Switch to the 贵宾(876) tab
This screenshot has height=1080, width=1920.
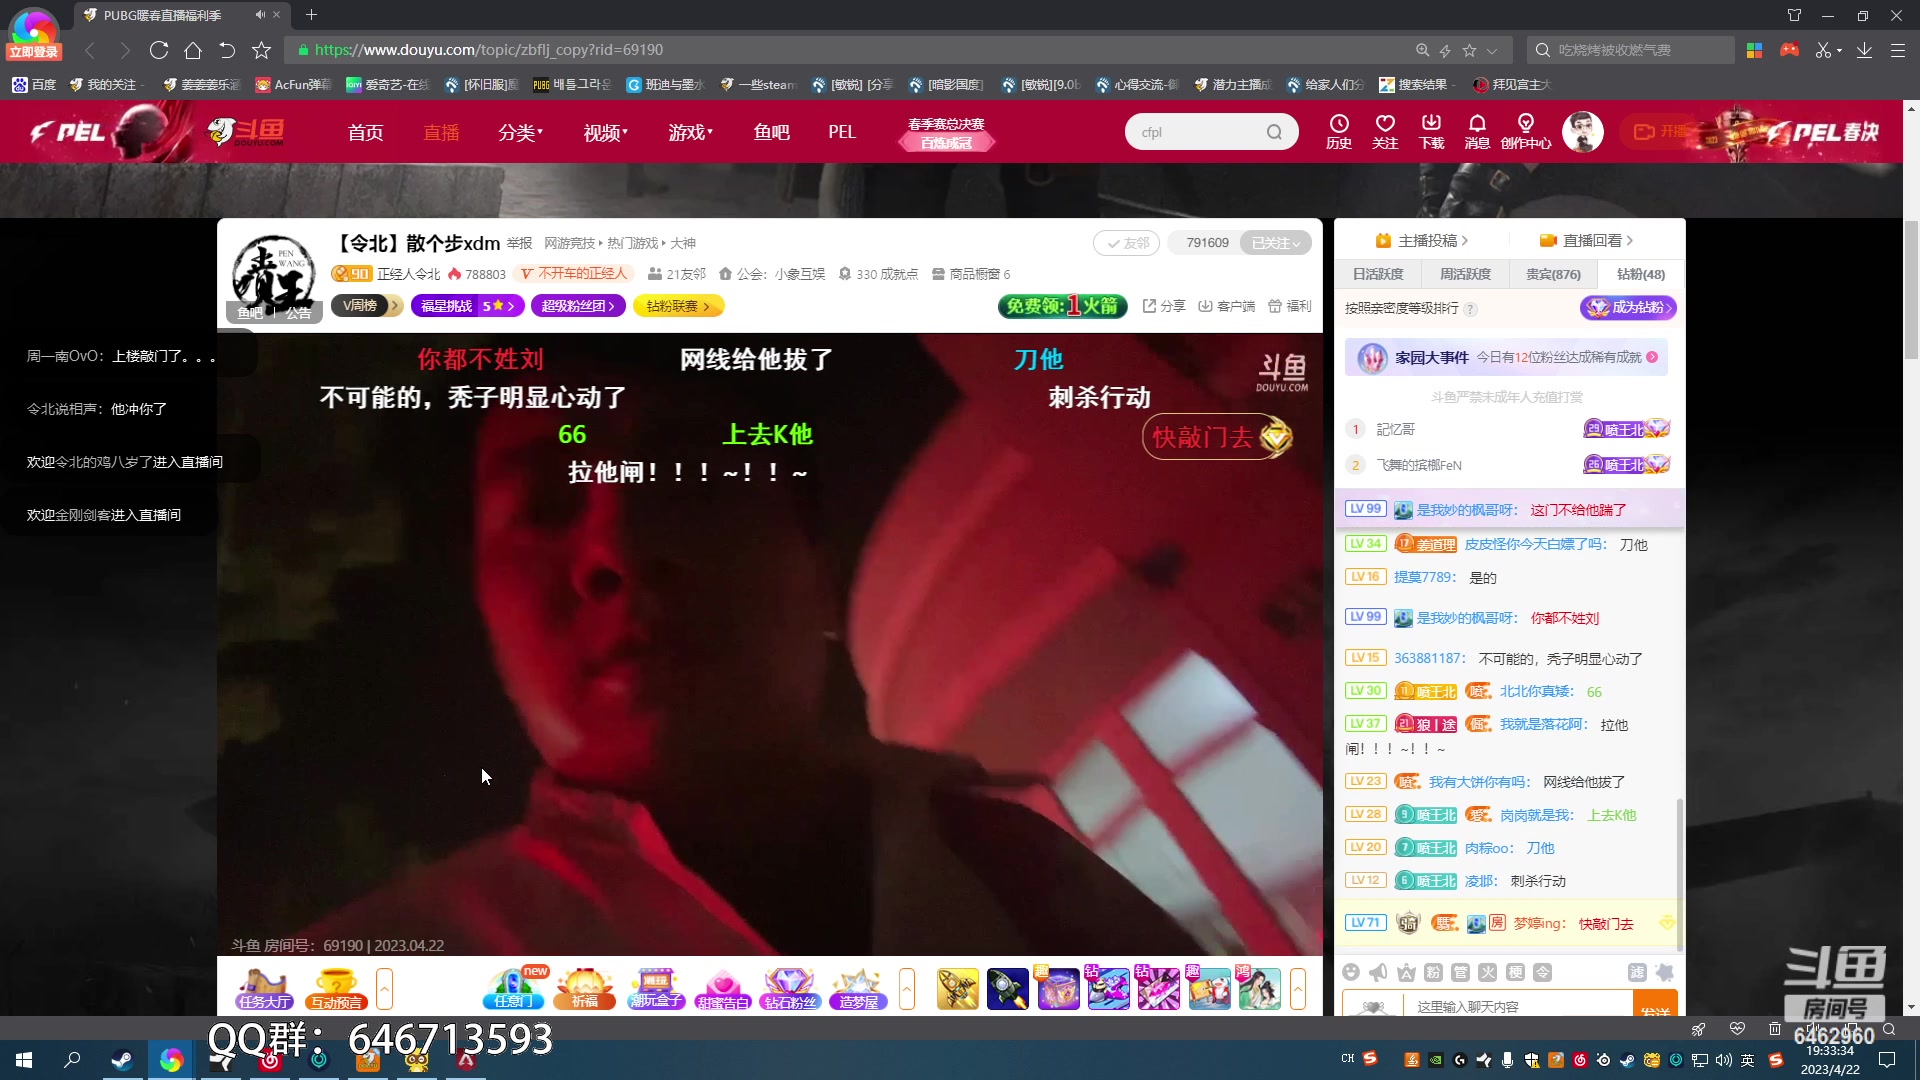coord(1551,273)
